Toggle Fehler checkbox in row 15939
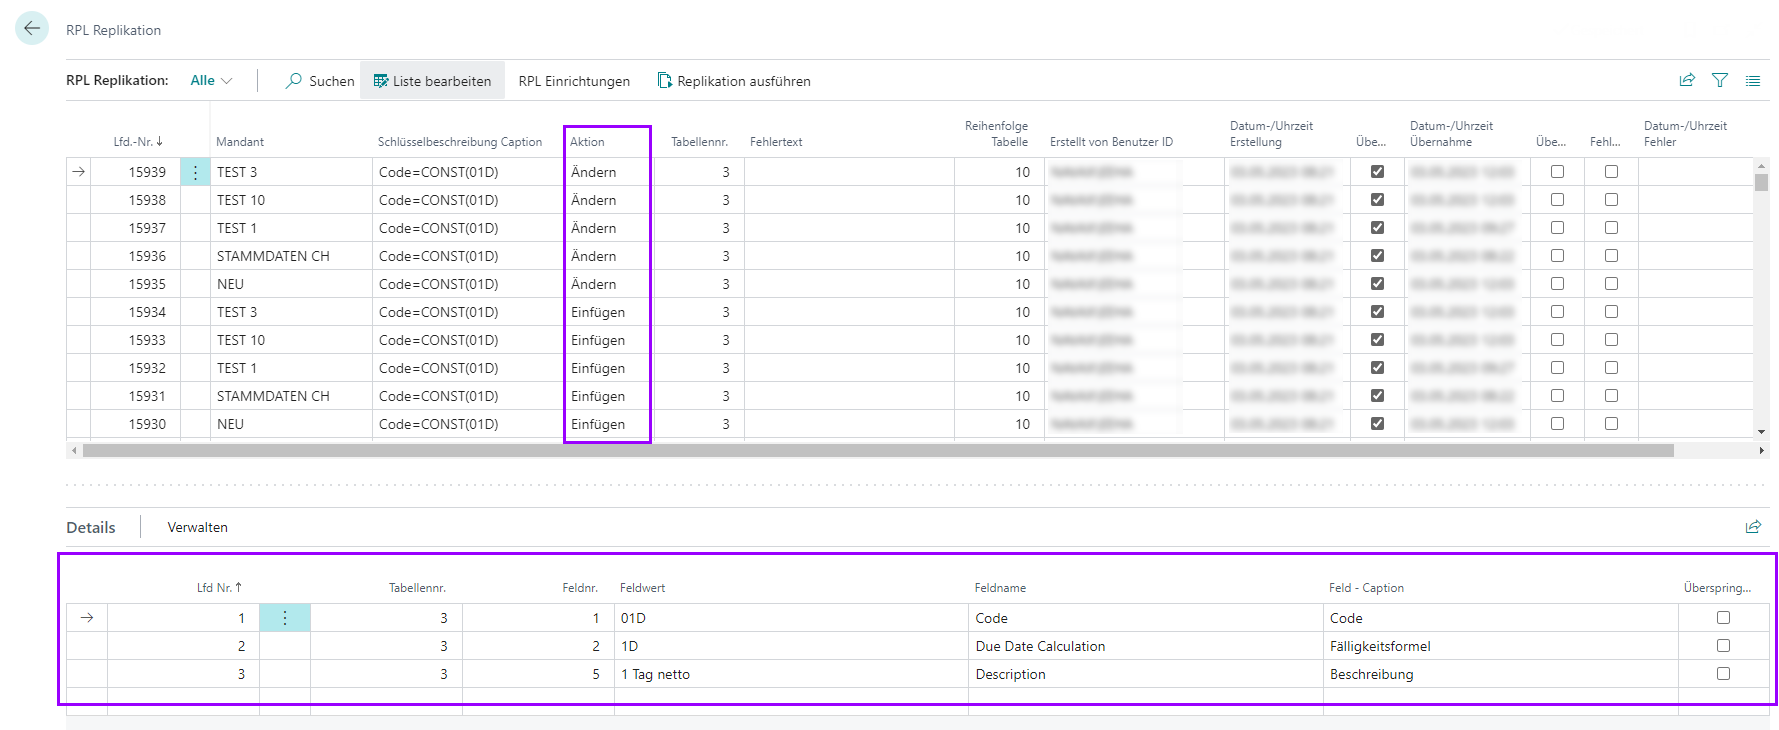 (x=1611, y=172)
